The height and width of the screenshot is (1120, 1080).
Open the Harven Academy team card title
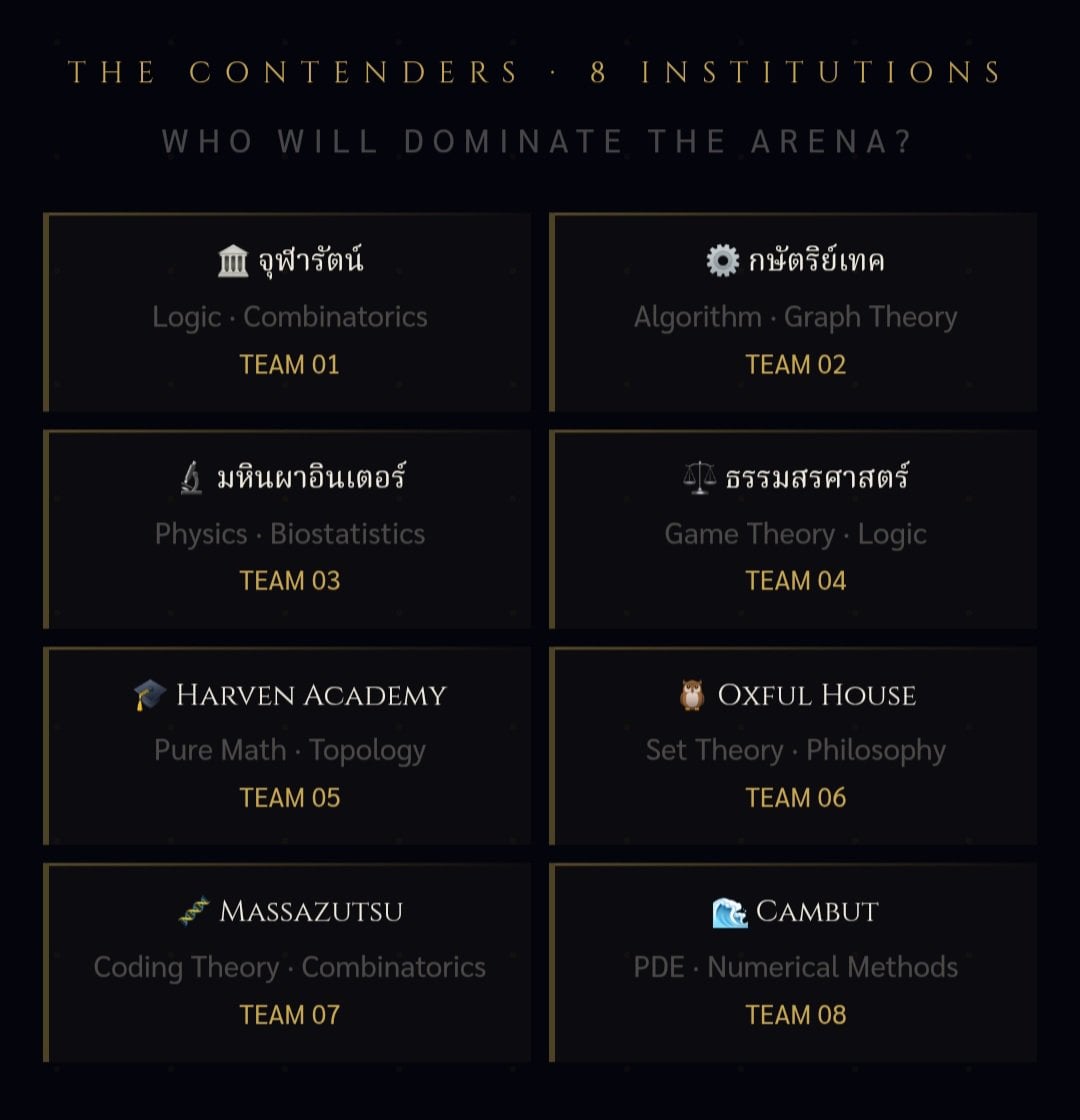coord(311,695)
